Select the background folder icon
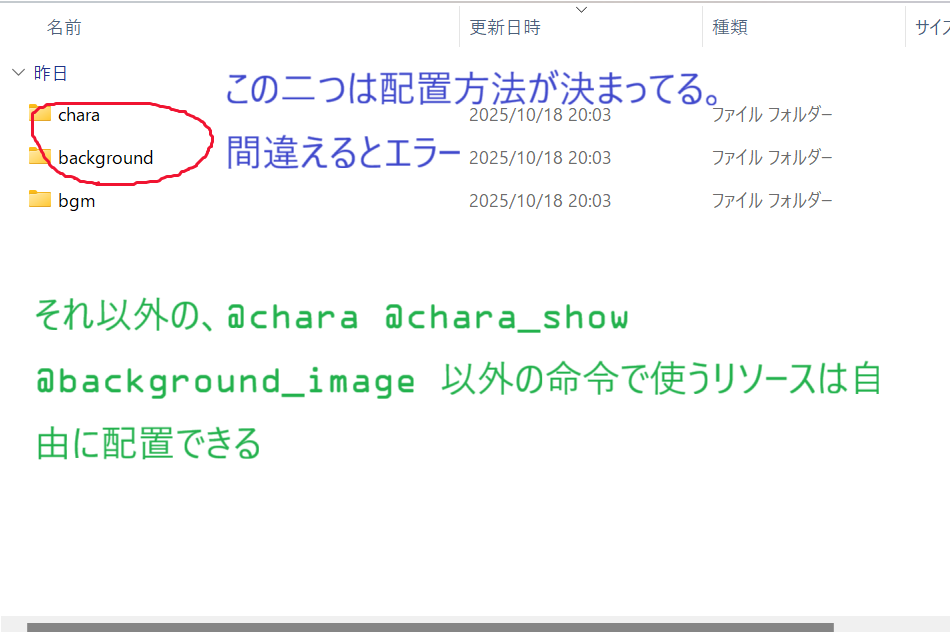The image size is (950, 632). 40,157
